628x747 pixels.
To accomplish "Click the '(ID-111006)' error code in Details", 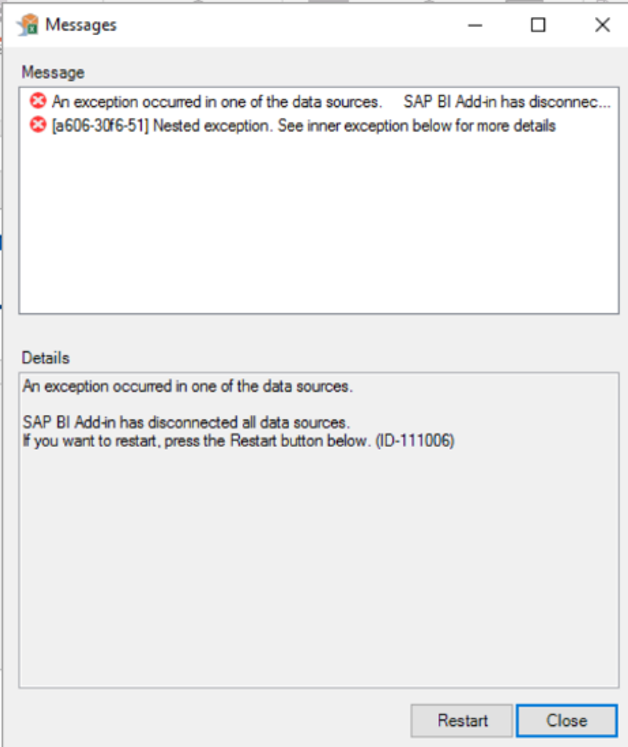I will click(415, 441).
